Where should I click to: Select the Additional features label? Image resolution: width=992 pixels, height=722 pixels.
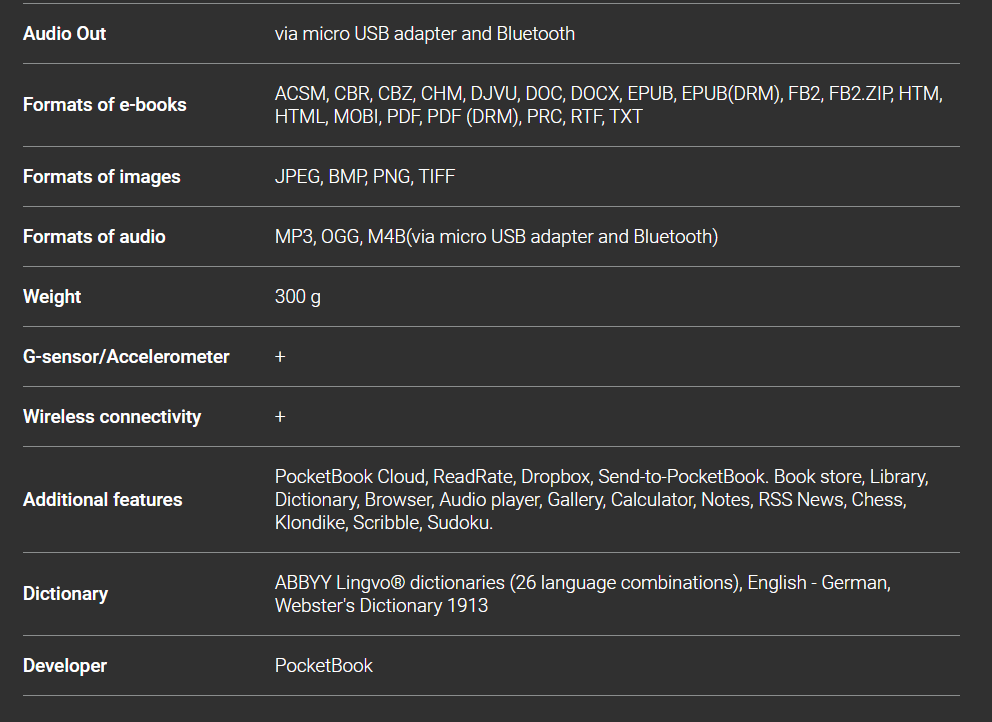pyautogui.click(x=102, y=500)
